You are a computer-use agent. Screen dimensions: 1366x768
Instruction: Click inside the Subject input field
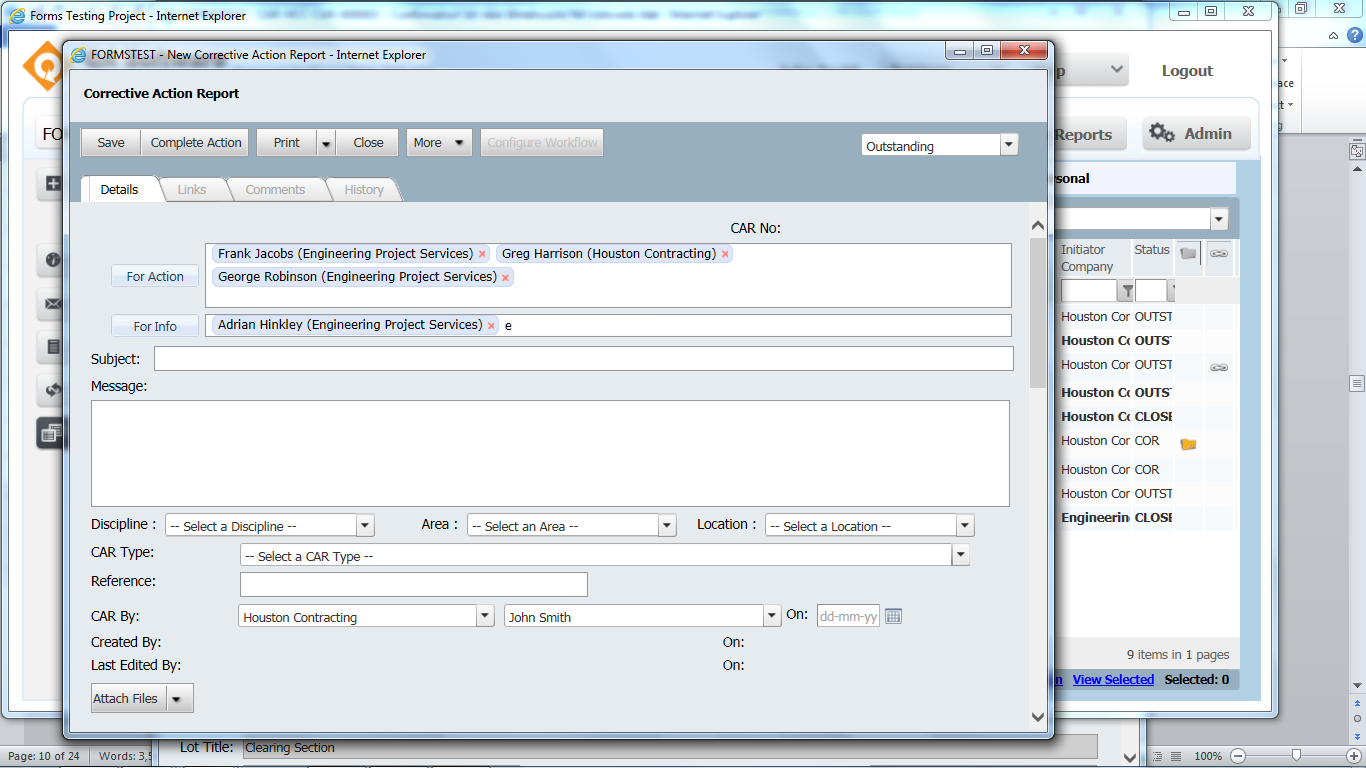pos(583,358)
